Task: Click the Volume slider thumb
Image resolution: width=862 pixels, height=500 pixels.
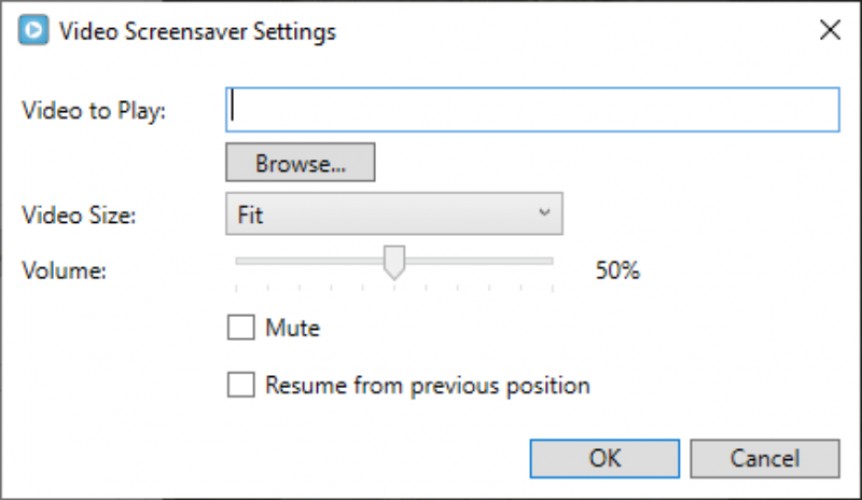Action: [x=394, y=262]
